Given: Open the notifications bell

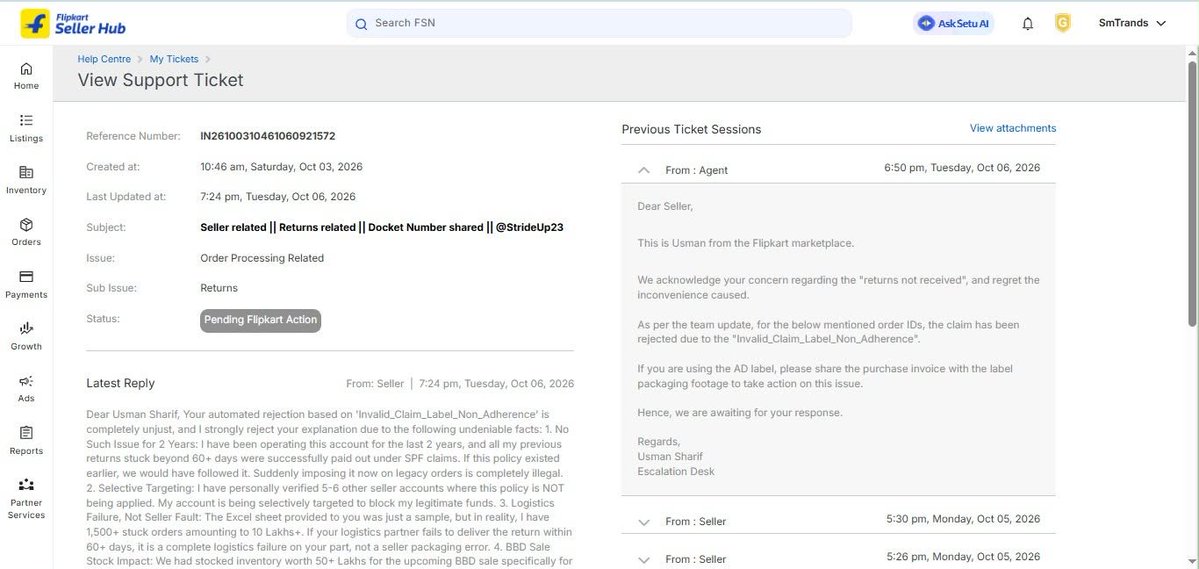Looking at the screenshot, I should [1028, 24].
